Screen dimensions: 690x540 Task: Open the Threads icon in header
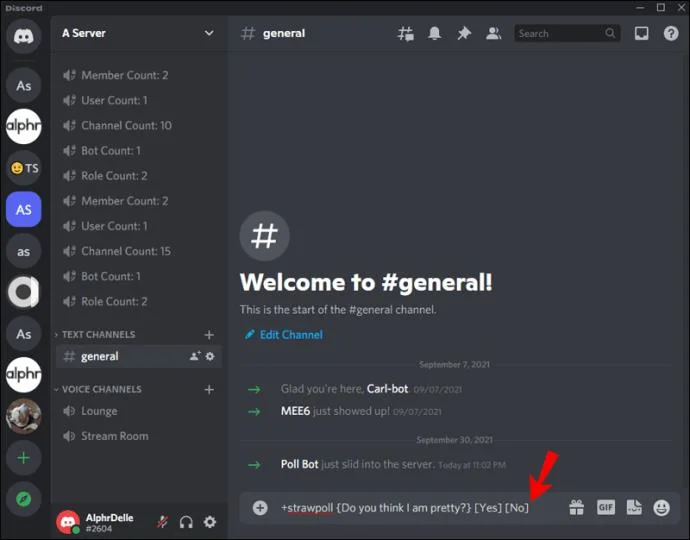click(405, 33)
